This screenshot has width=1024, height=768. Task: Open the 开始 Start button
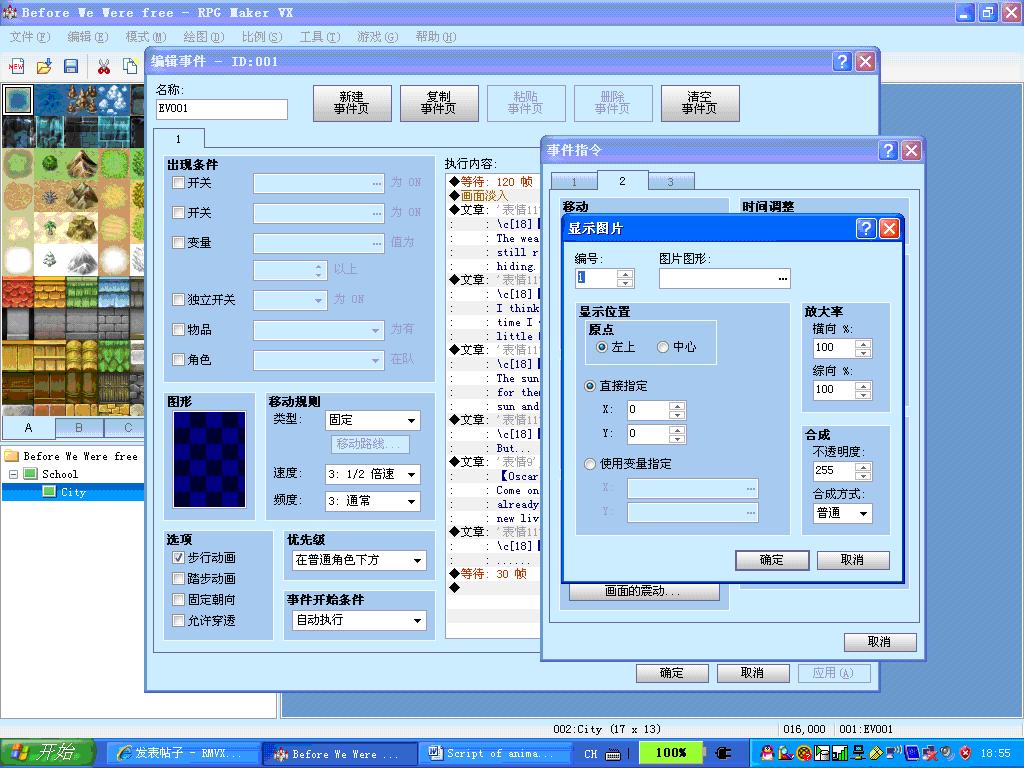48,752
